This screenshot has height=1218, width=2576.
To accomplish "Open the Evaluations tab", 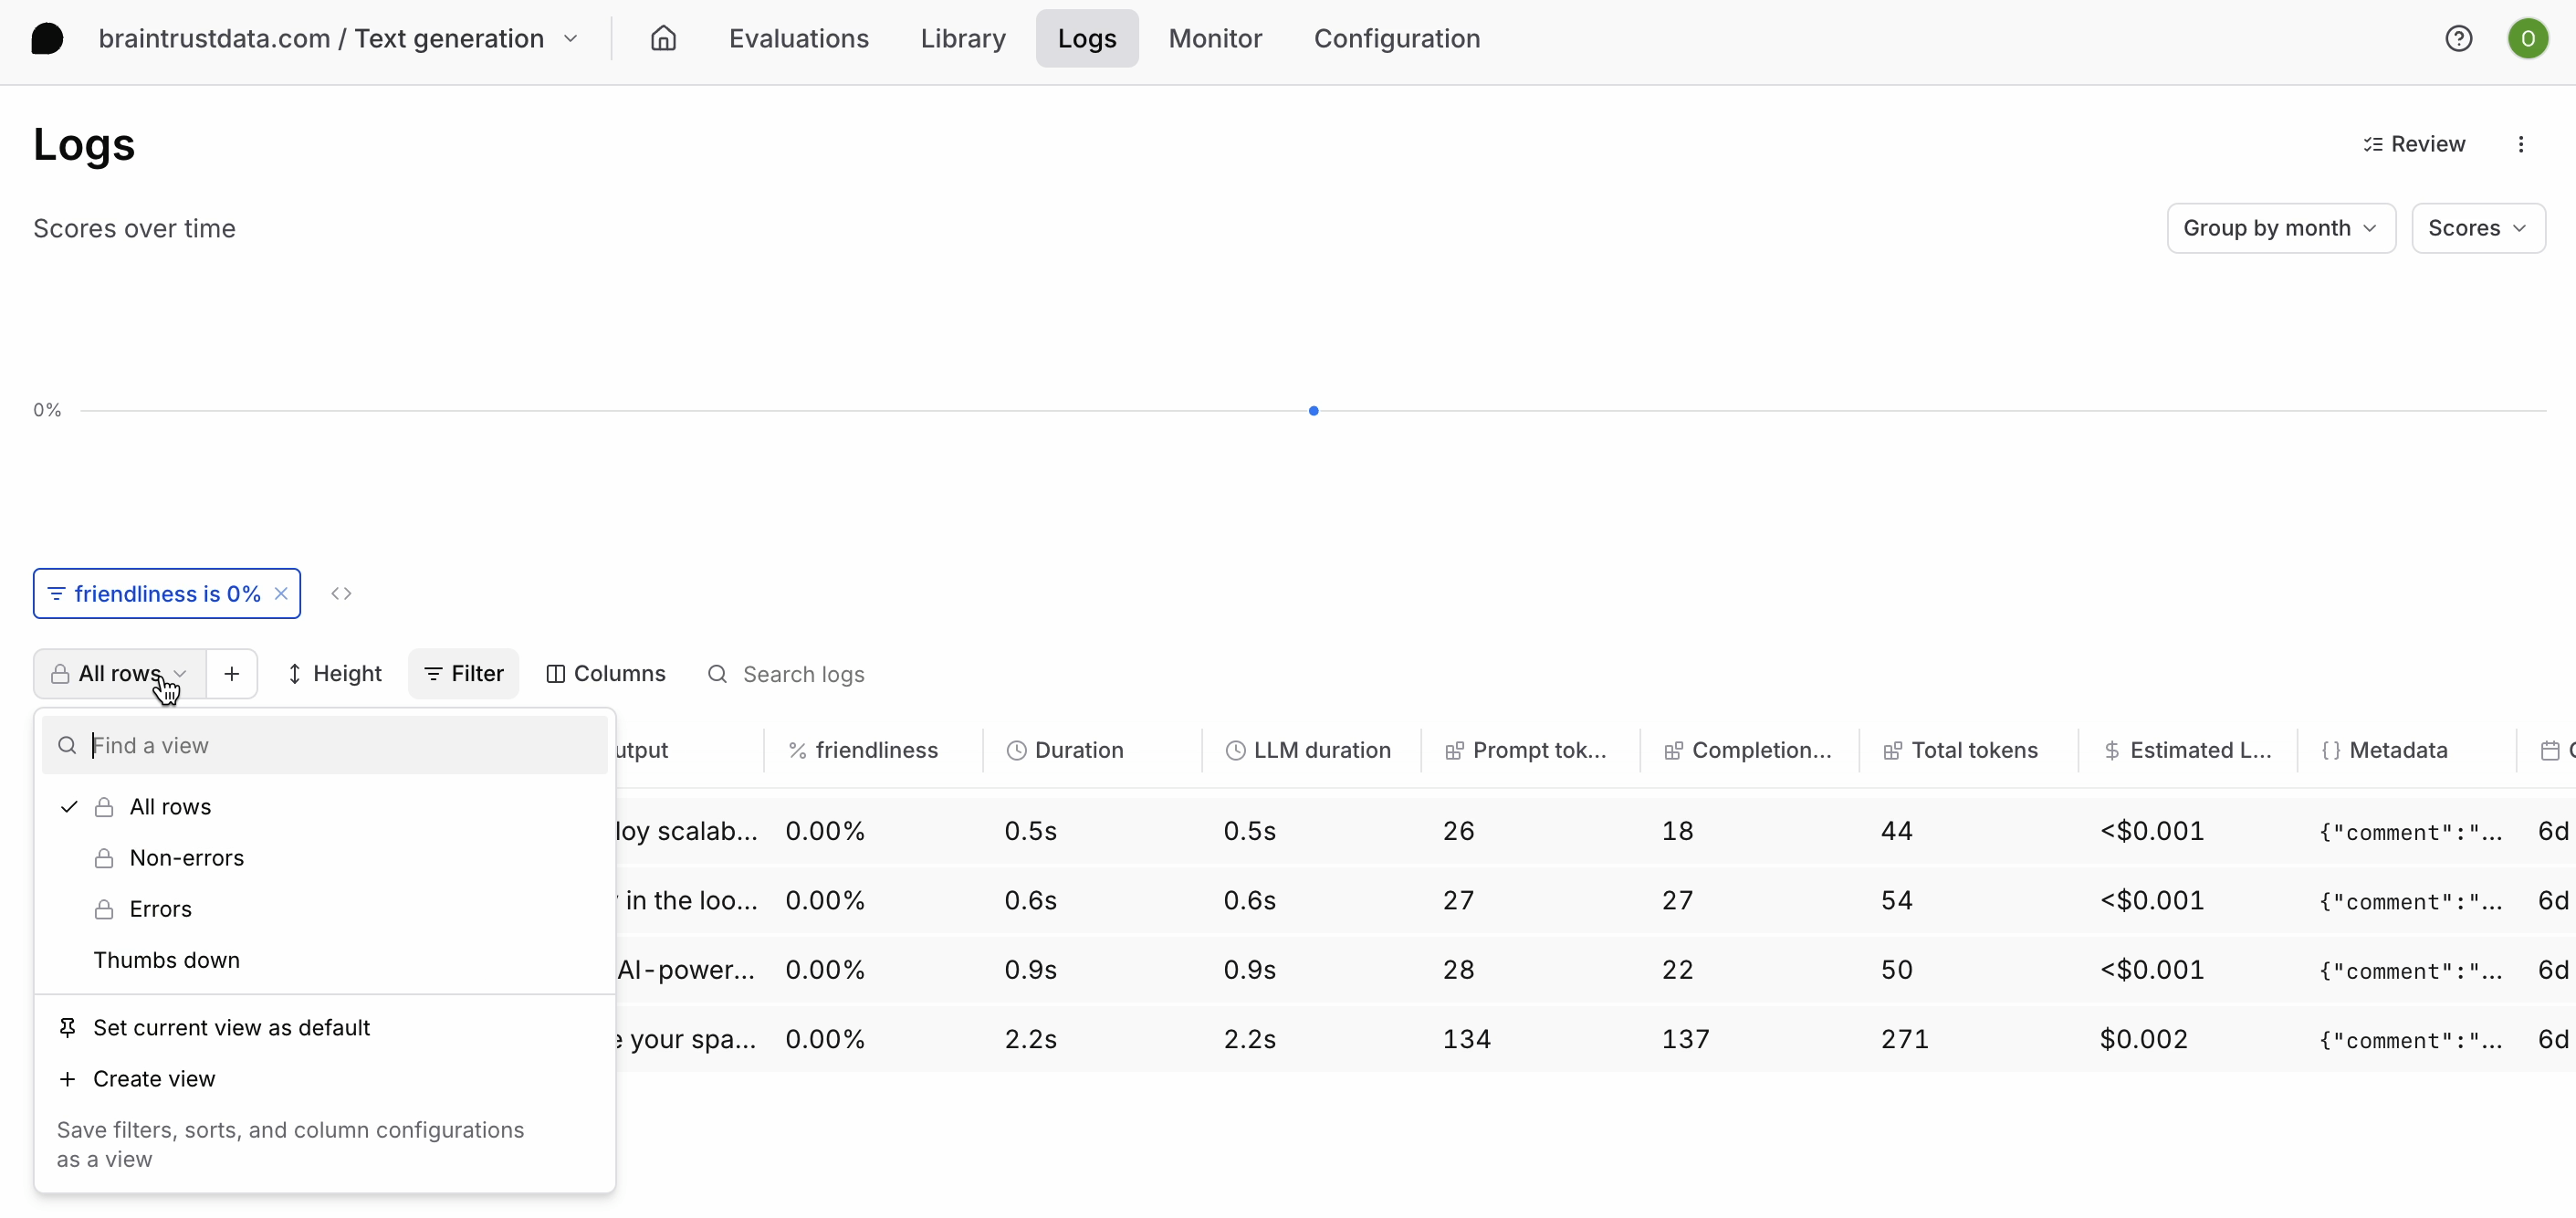I will point(798,38).
